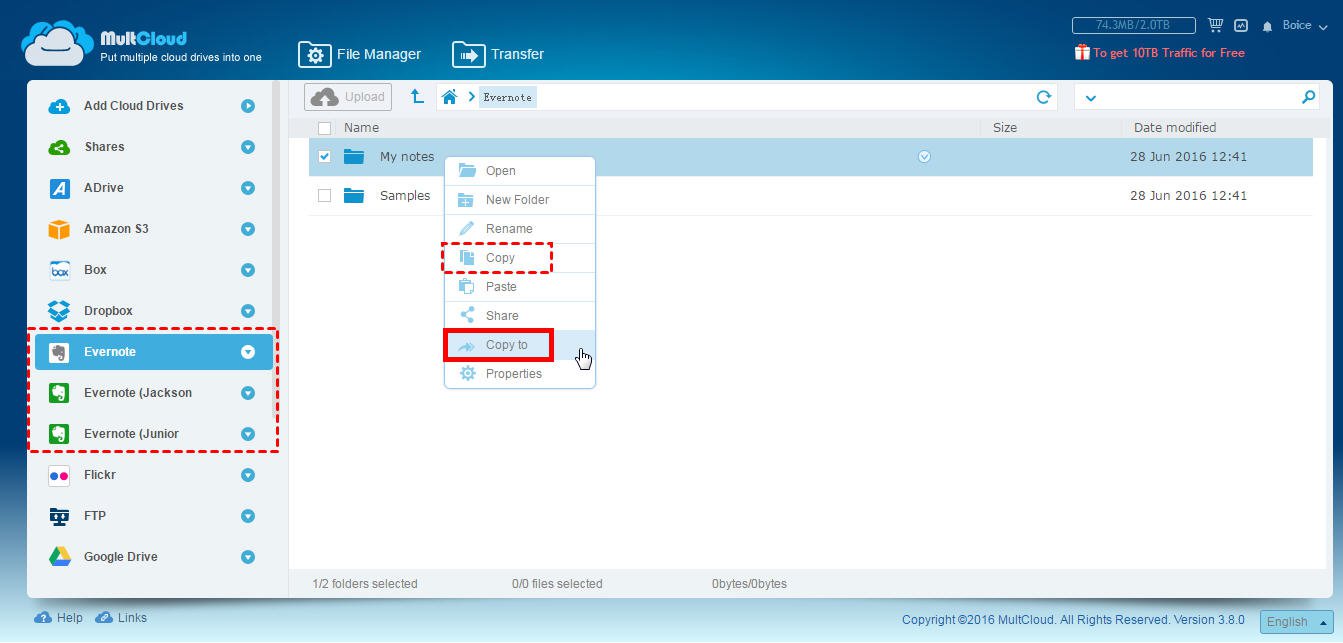Toggle the select-all checkbox in header
The height and width of the screenshot is (643, 1343).
tap(324, 128)
